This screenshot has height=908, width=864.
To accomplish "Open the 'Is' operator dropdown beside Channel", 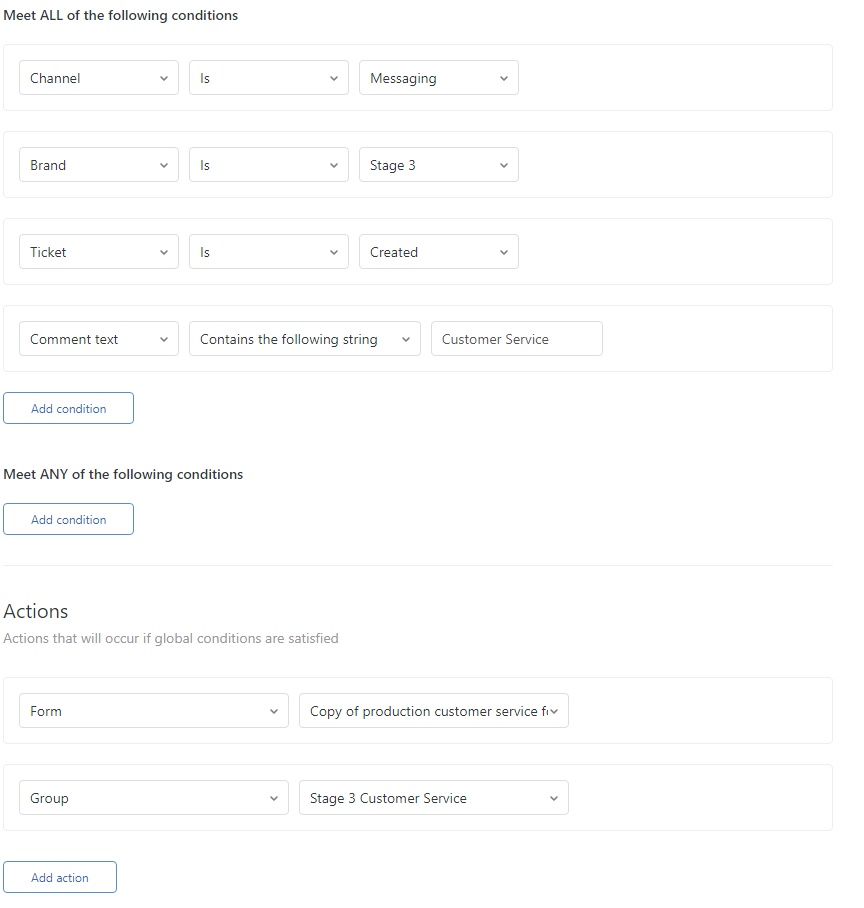I will [x=268, y=78].
